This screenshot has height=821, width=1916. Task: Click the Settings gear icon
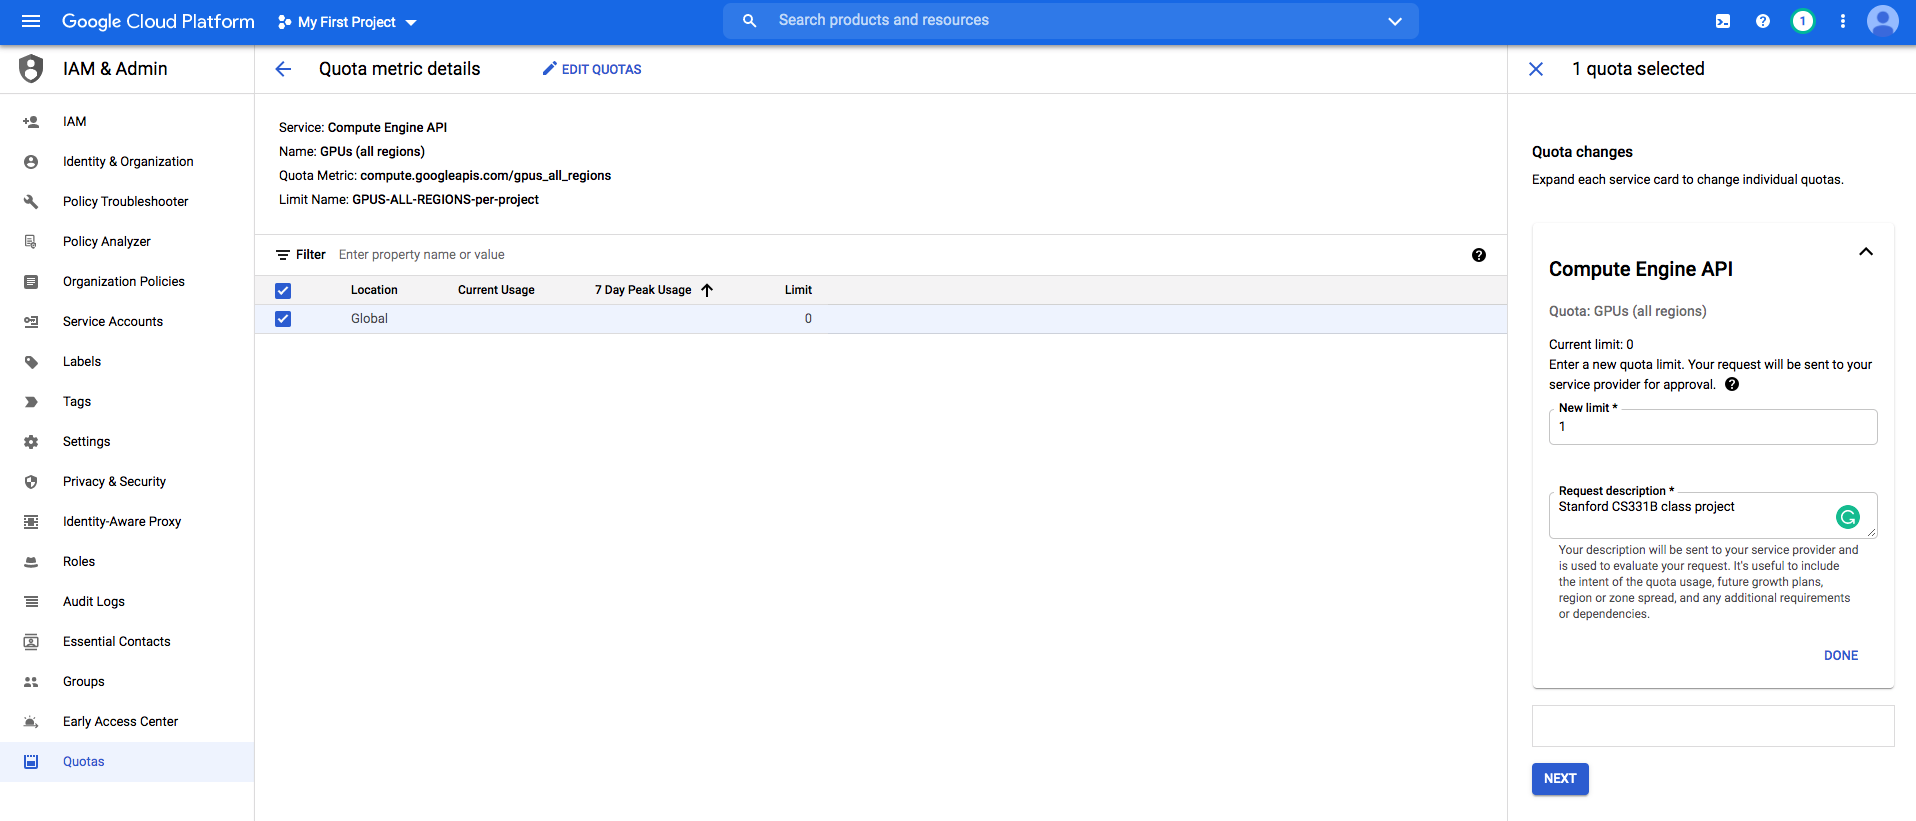[x=31, y=442]
